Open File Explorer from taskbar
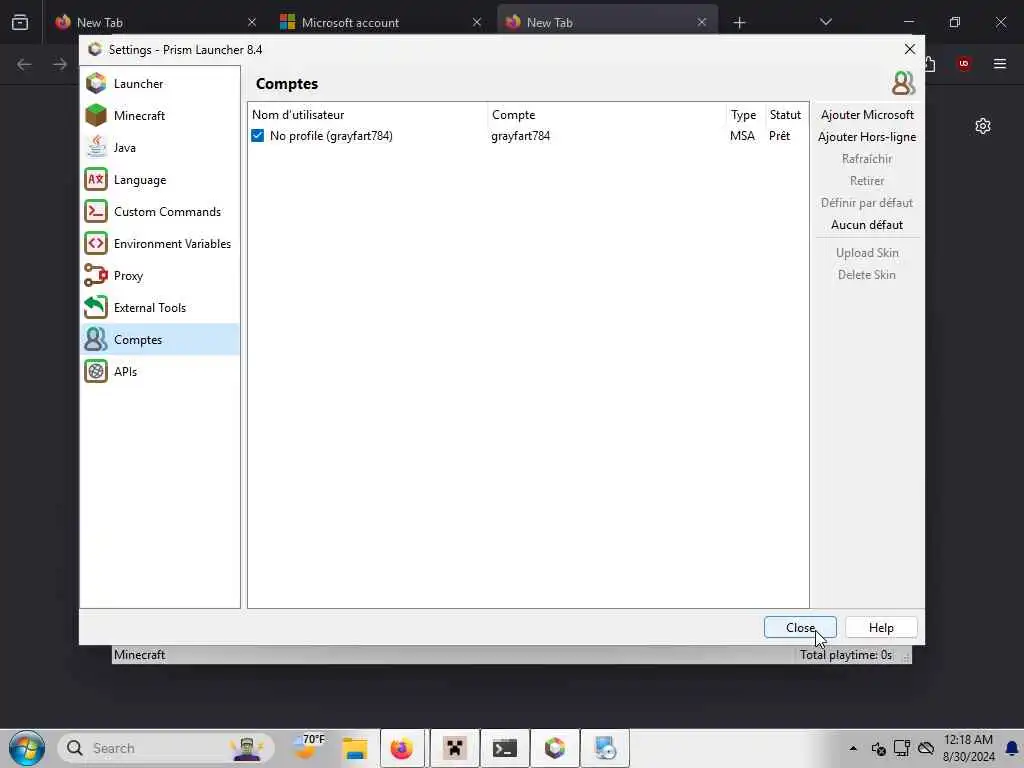The image size is (1024, 768). pyautogui.click(x=355, y=748)
